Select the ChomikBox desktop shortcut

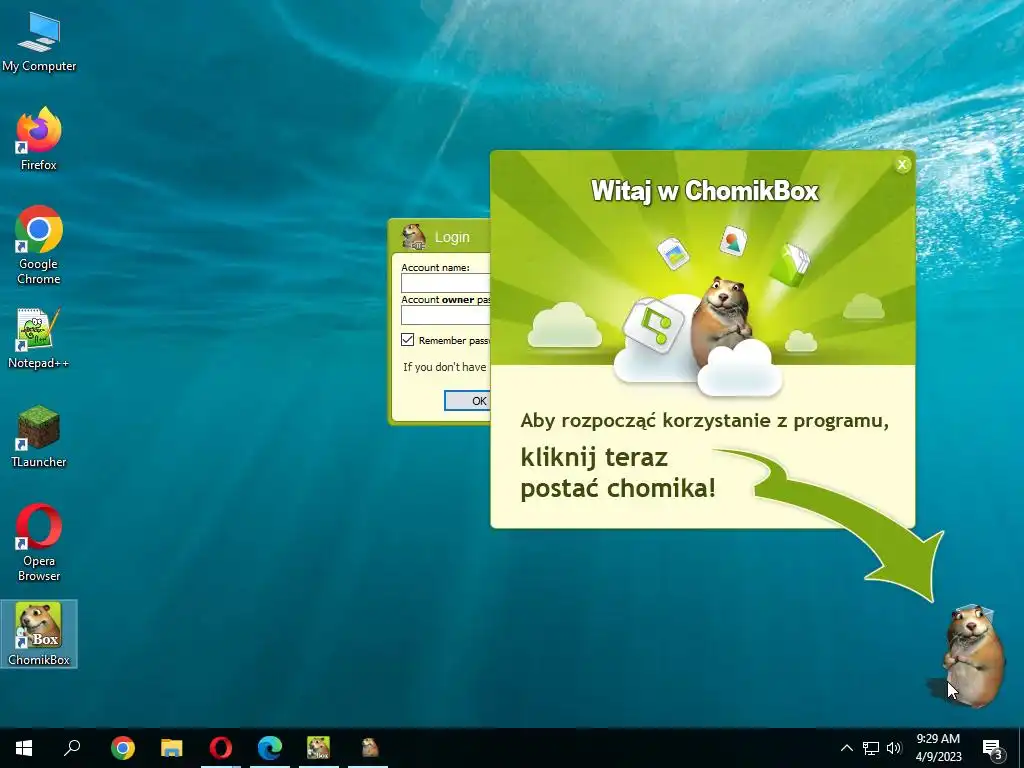[x=39, y=633]
